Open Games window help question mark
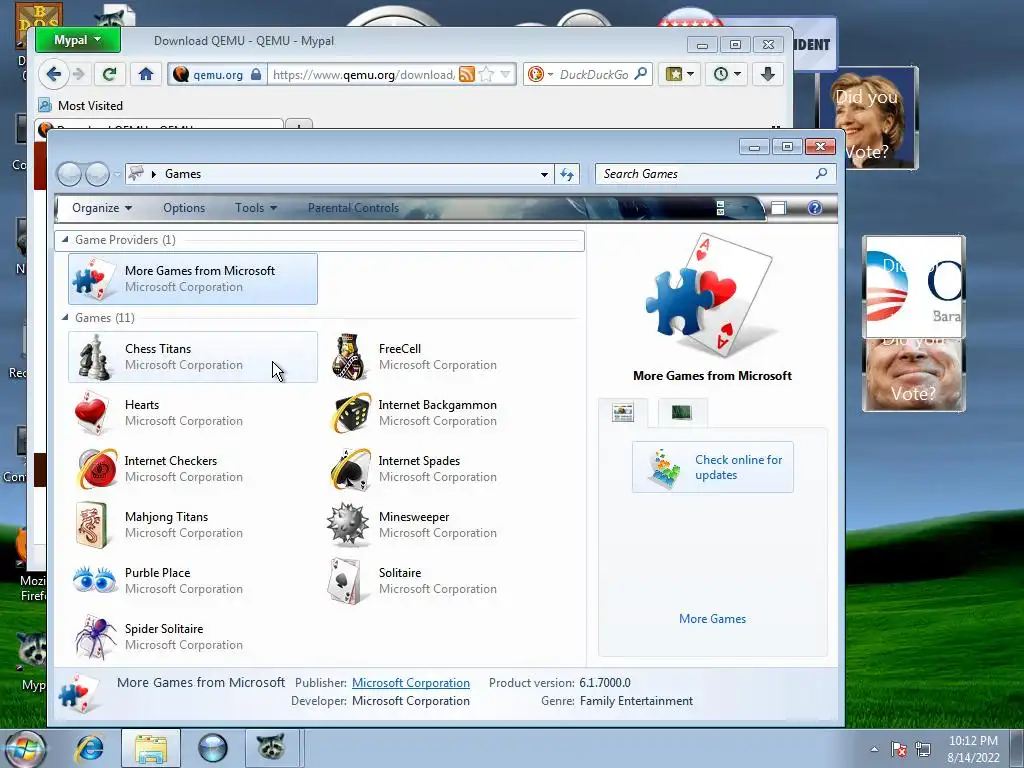 coord(814,208)
